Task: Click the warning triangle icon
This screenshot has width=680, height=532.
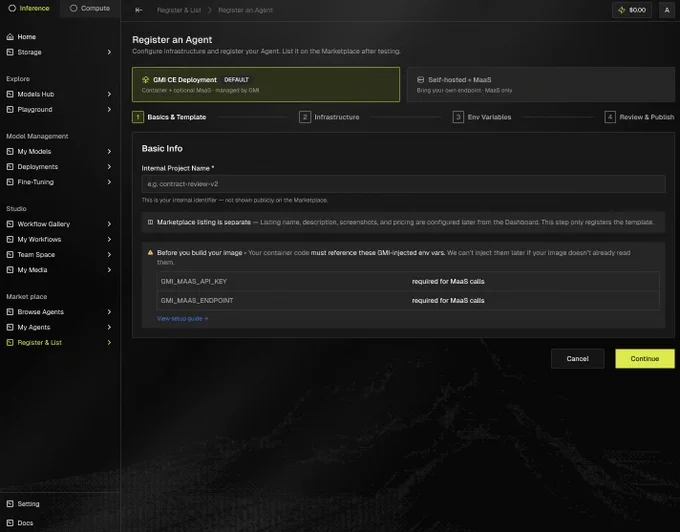Action: point(150,252)
